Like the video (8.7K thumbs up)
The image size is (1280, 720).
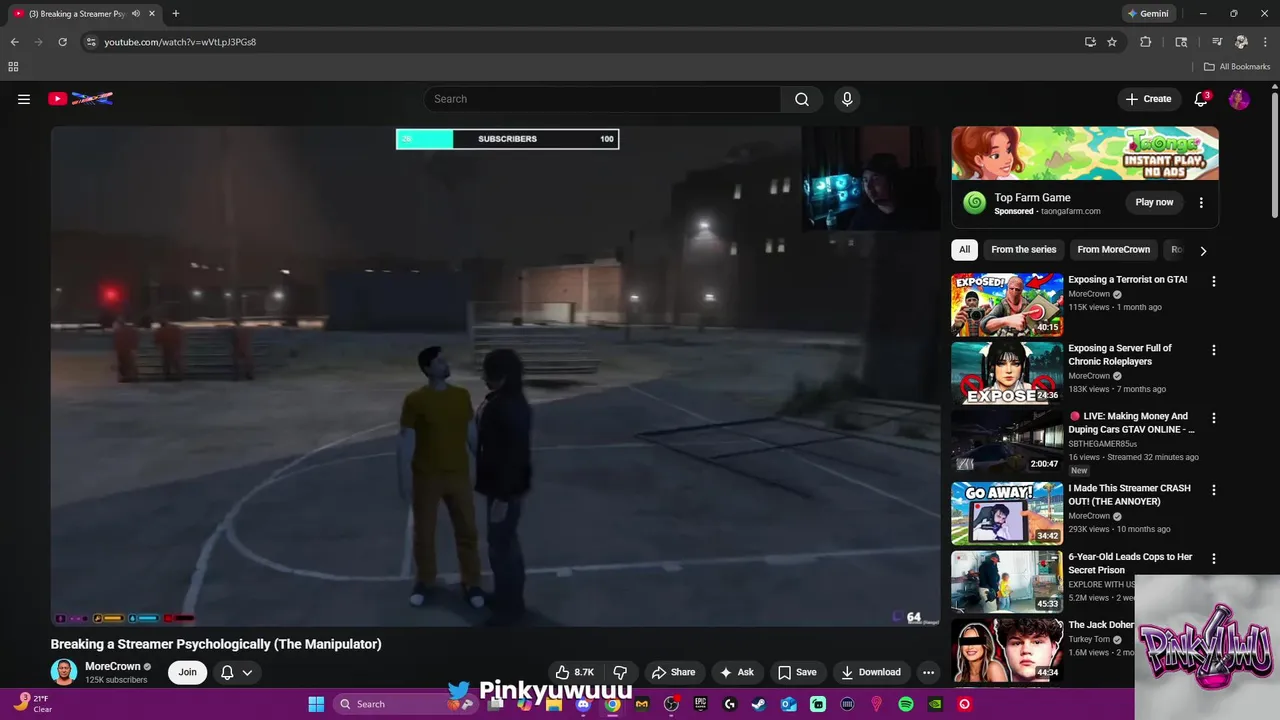click(575, 672)
